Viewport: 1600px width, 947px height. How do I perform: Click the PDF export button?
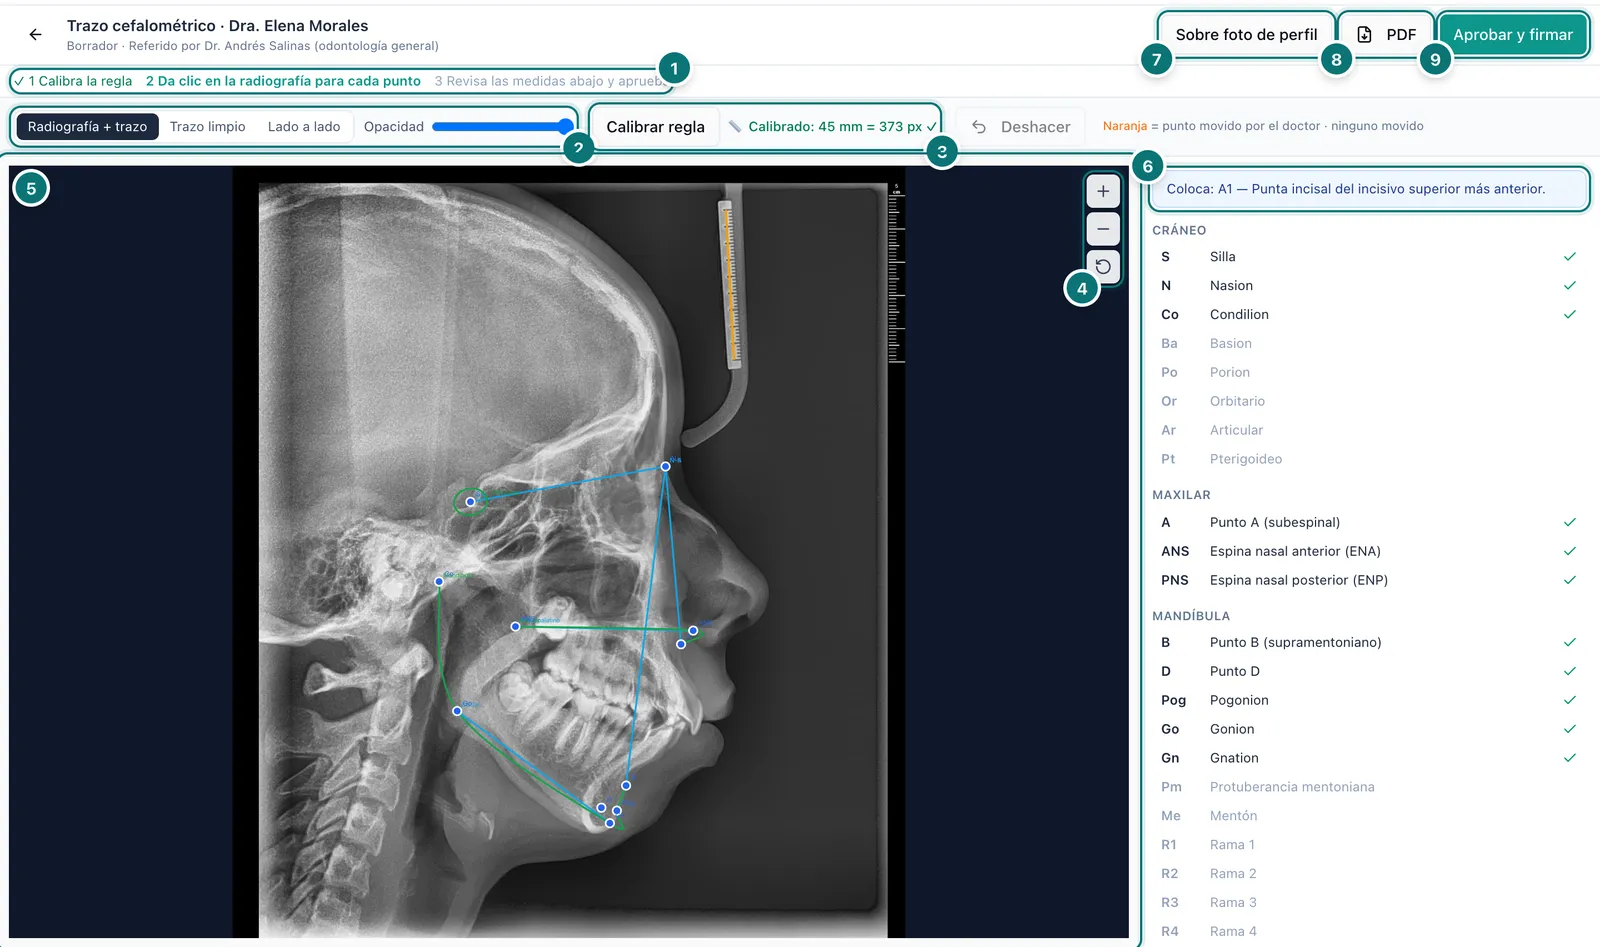pos(1386,35)
